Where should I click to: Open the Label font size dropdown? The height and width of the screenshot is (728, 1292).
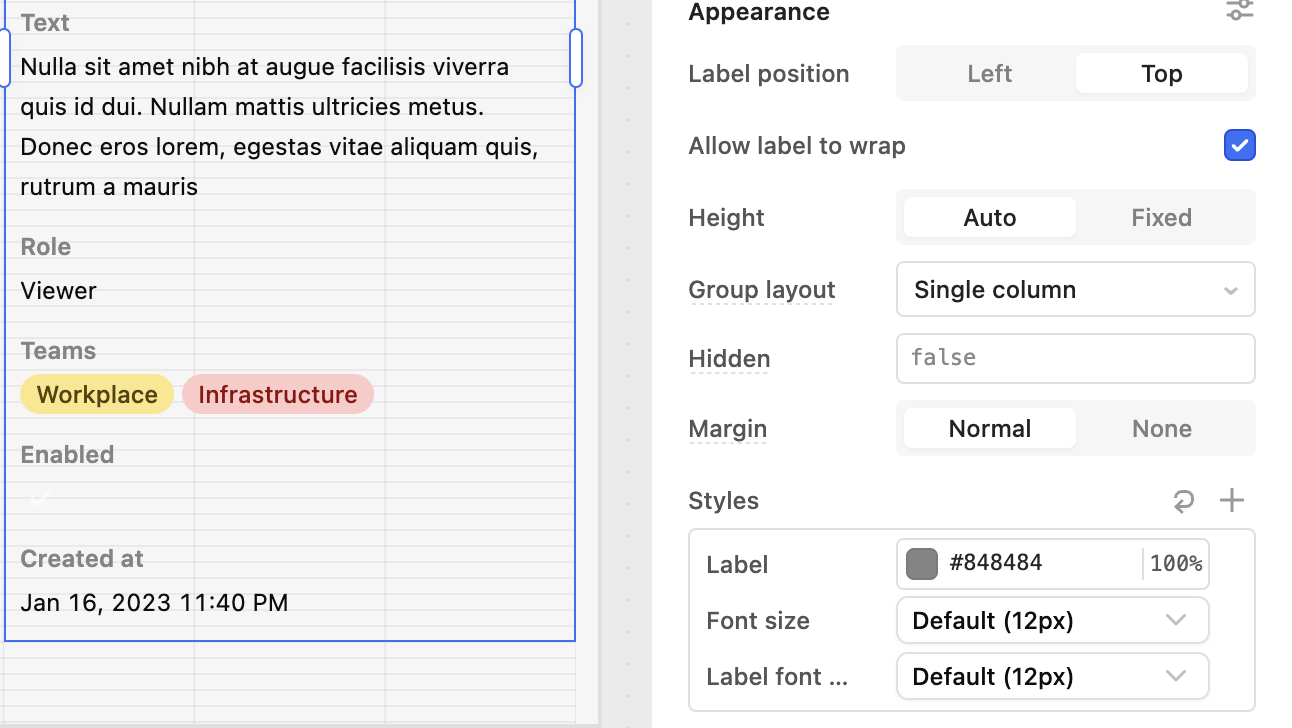[x=1052, y=676]
